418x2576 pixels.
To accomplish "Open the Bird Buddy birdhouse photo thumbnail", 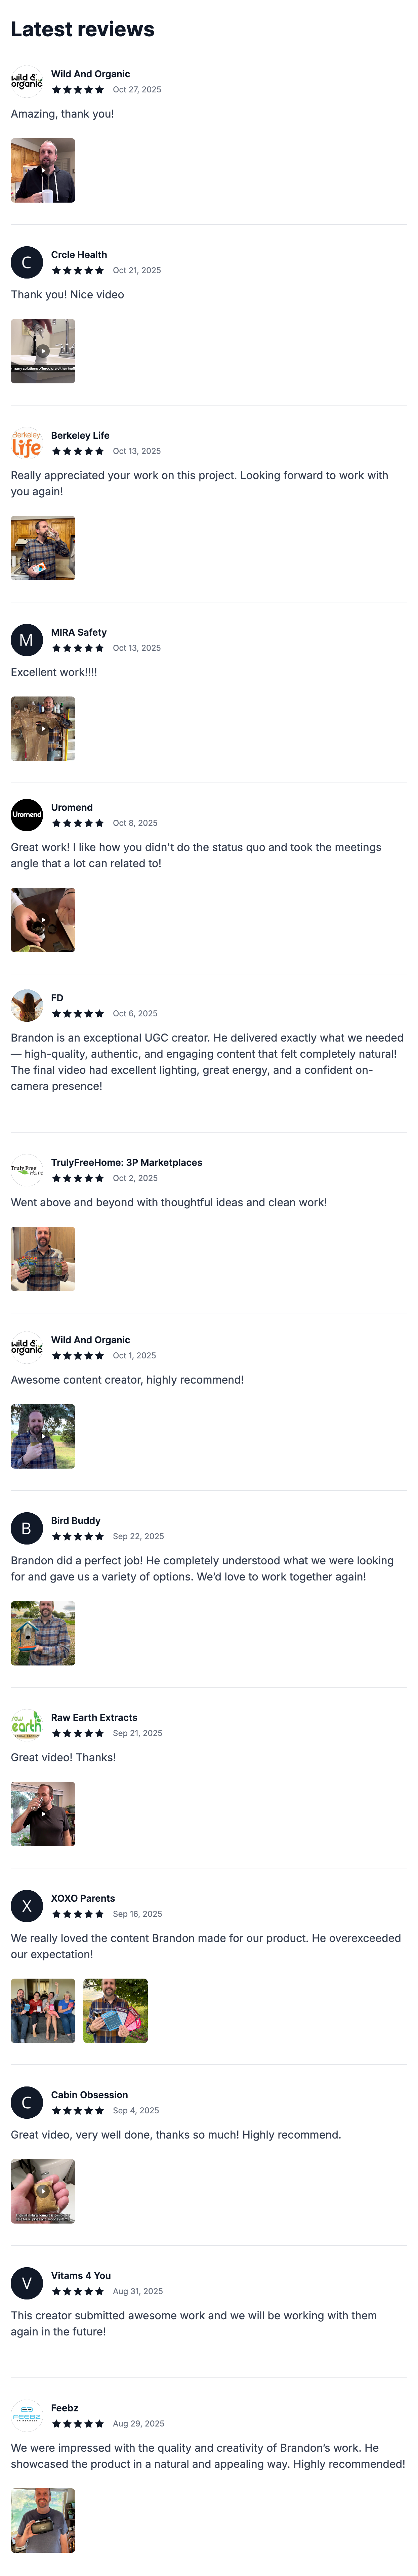I will [43, 1633].
